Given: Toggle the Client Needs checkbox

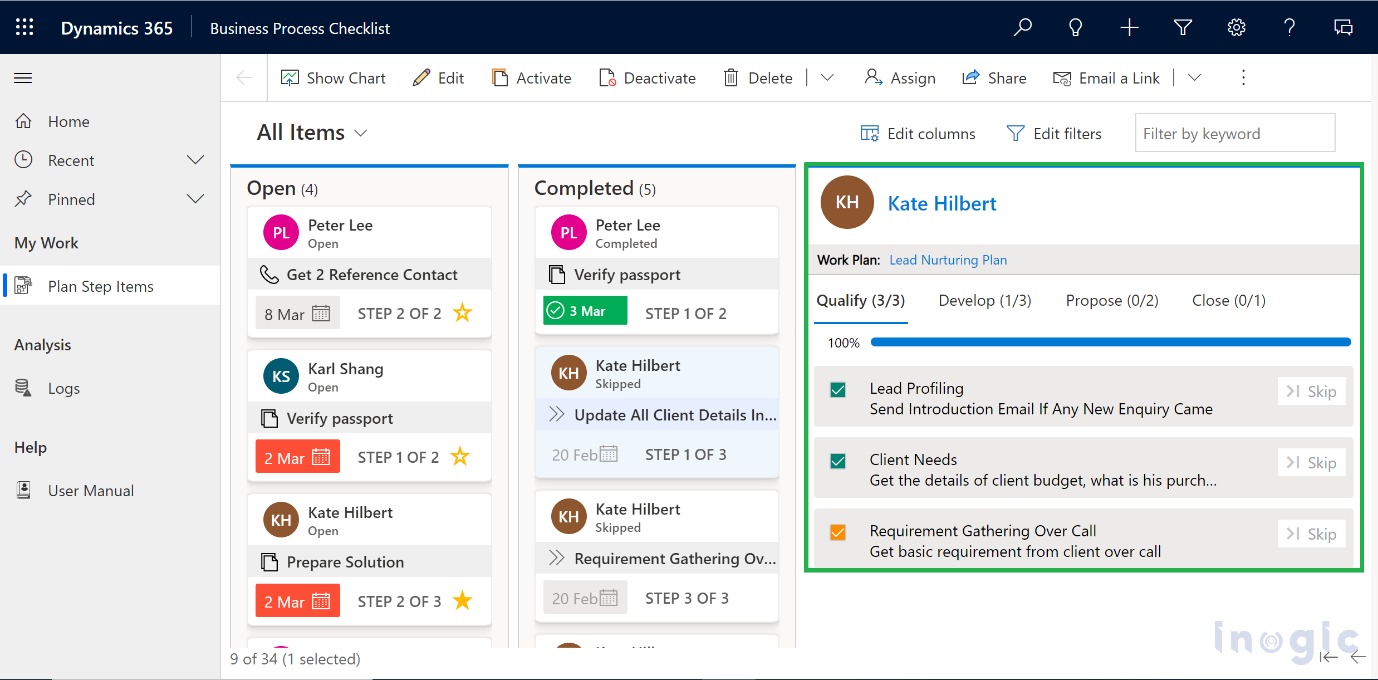Looking at the screenshot, I should tap(838, 461).
